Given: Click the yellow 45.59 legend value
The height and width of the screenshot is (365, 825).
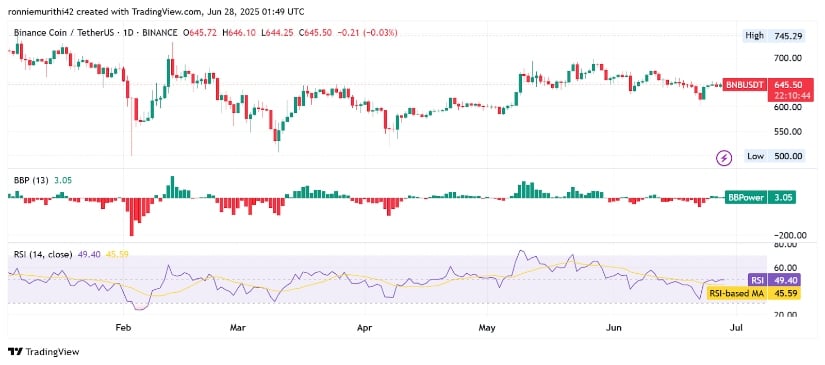Looking at the screenshot, I should (x=117, y=254).
